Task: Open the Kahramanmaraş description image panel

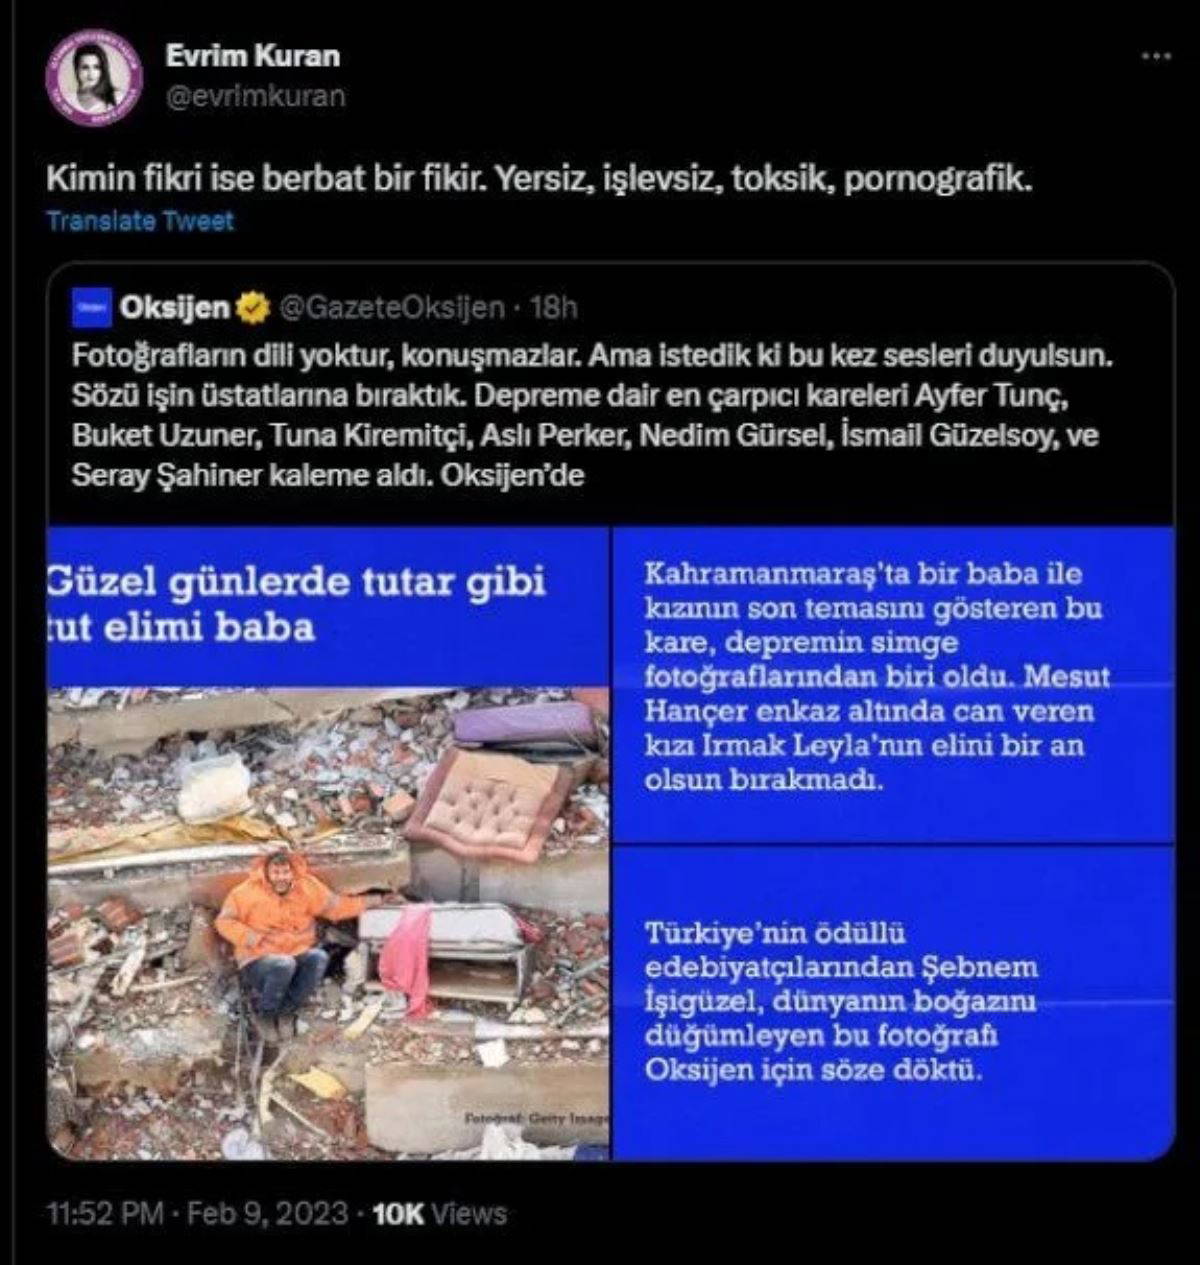Action: (x=894, y=685)
